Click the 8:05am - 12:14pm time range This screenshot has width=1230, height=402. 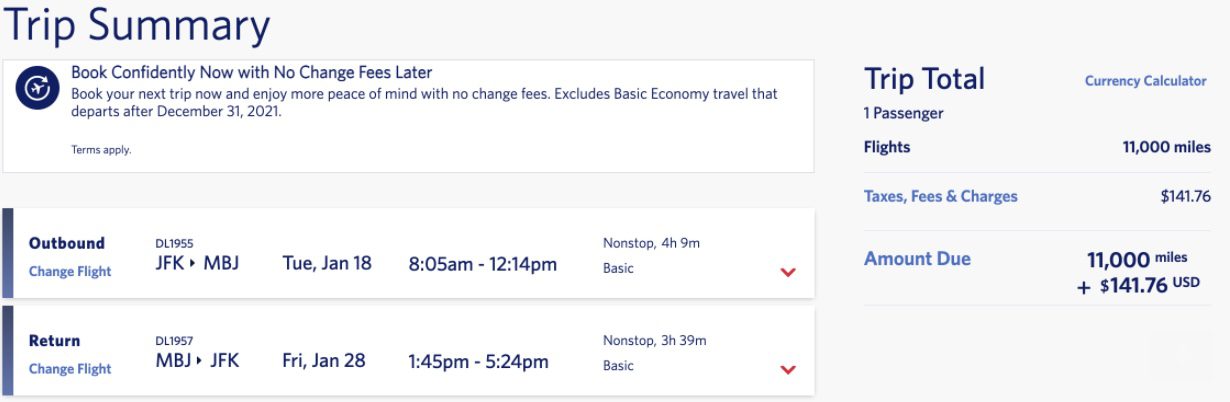coord(483,265)
